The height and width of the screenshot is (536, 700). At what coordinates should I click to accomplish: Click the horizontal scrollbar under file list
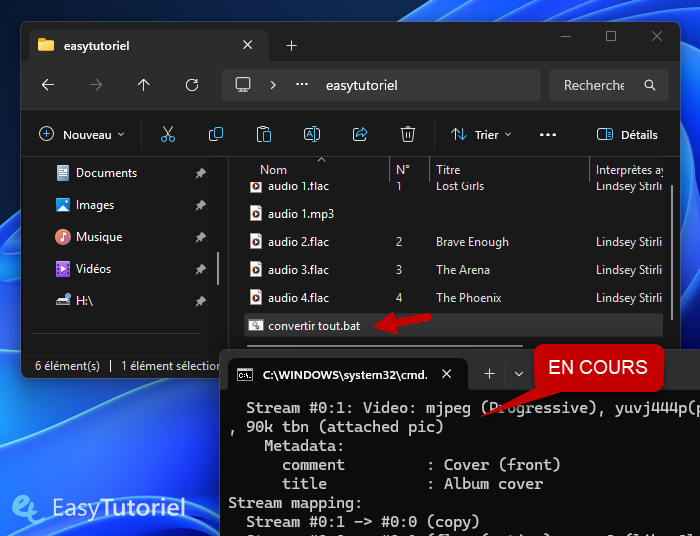[x=384, y=346]
